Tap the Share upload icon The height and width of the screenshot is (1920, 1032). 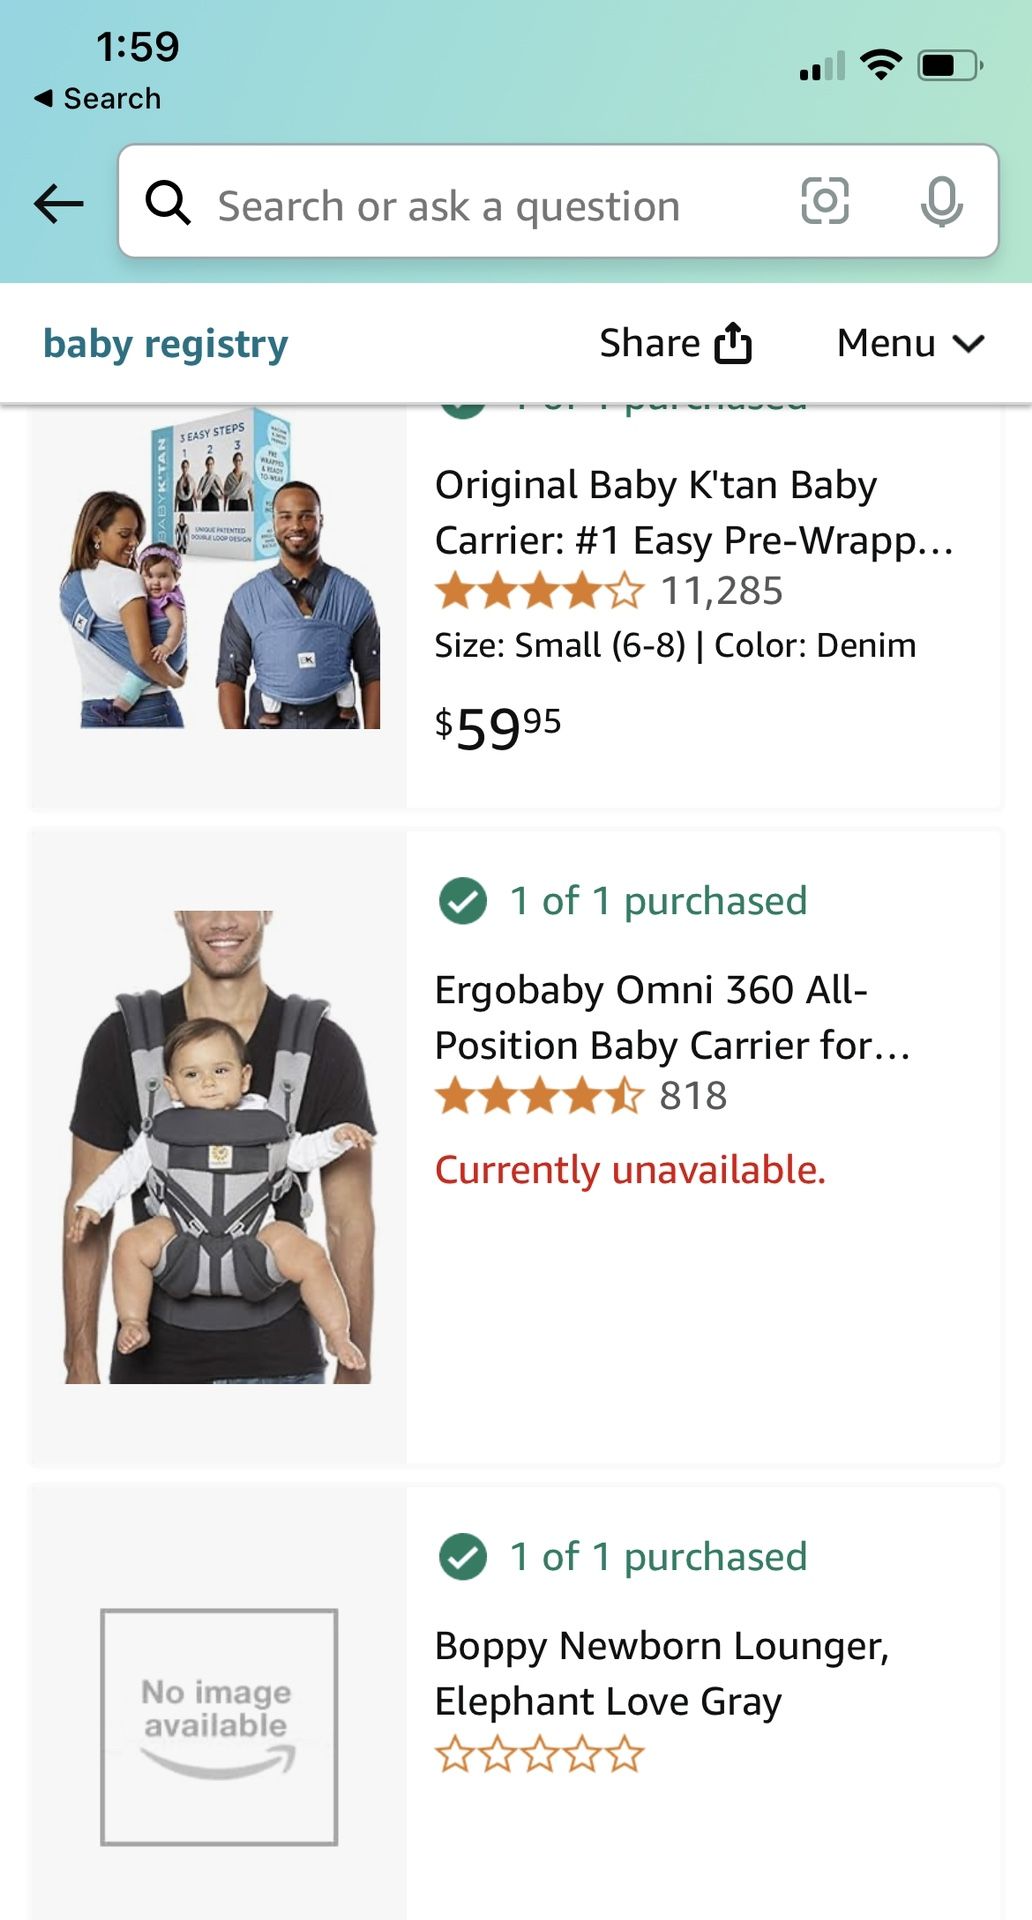point(733,343)
